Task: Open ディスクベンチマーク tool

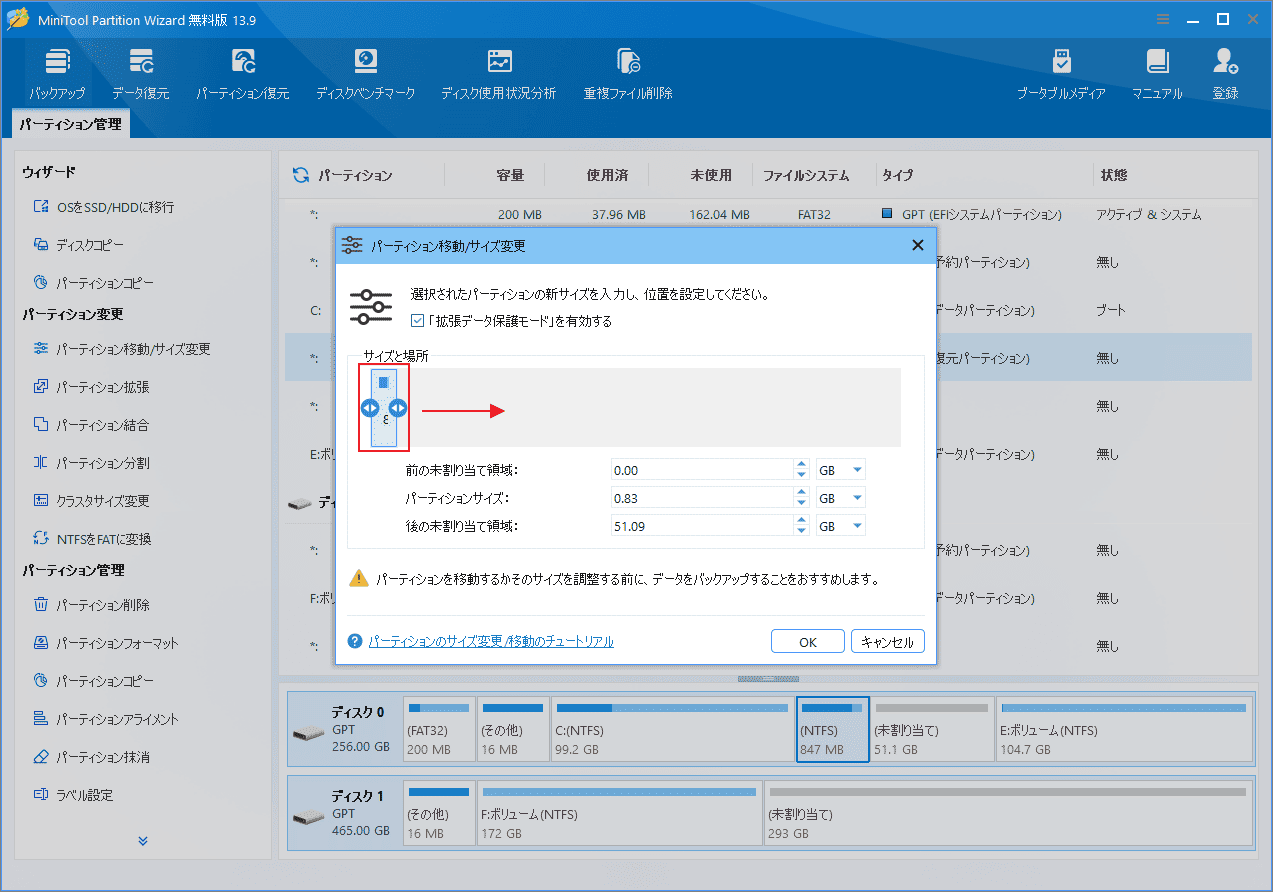Action: click(366, 75)
